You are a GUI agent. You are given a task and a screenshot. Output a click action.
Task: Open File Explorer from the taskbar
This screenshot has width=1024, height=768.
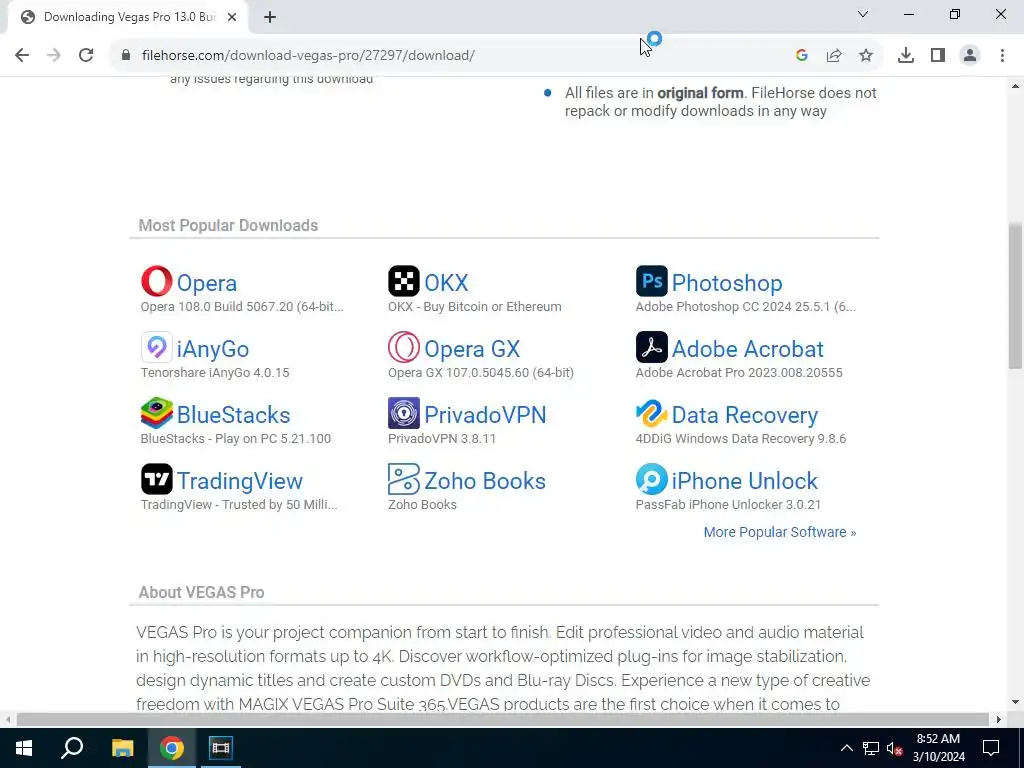tap(122, 748)
